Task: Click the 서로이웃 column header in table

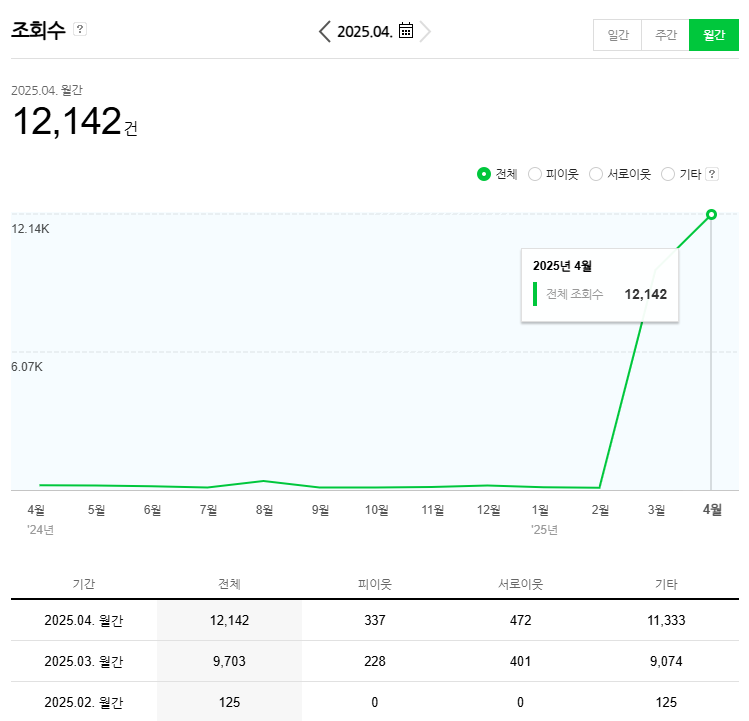Action: [521, 584]
